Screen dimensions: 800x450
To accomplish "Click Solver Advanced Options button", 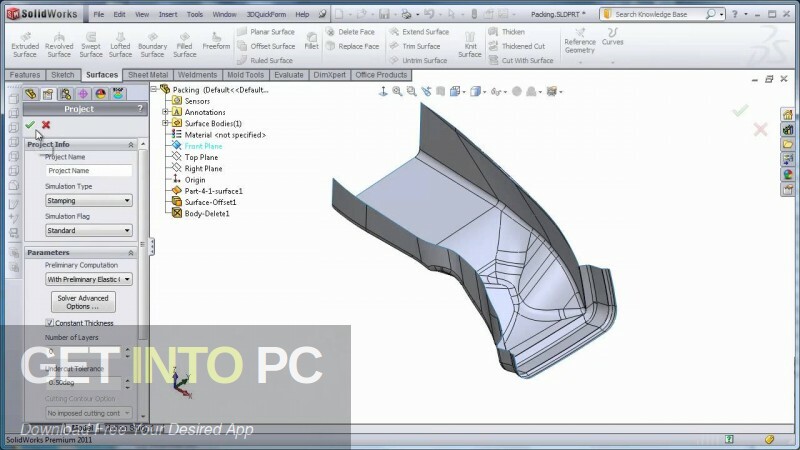I will (x=83, y=302).
